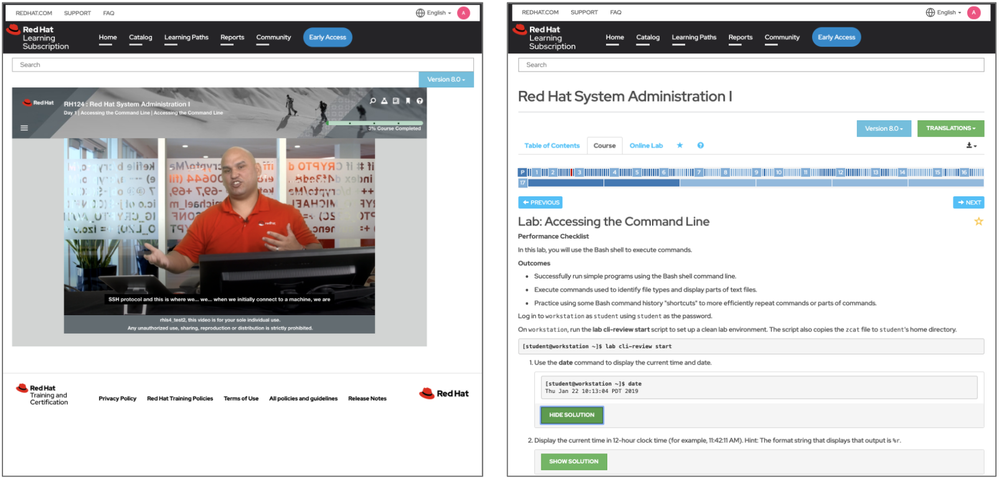
Task: Expand the green TRANSLATIONS dropdown
Action: click(x=949, y=128)
